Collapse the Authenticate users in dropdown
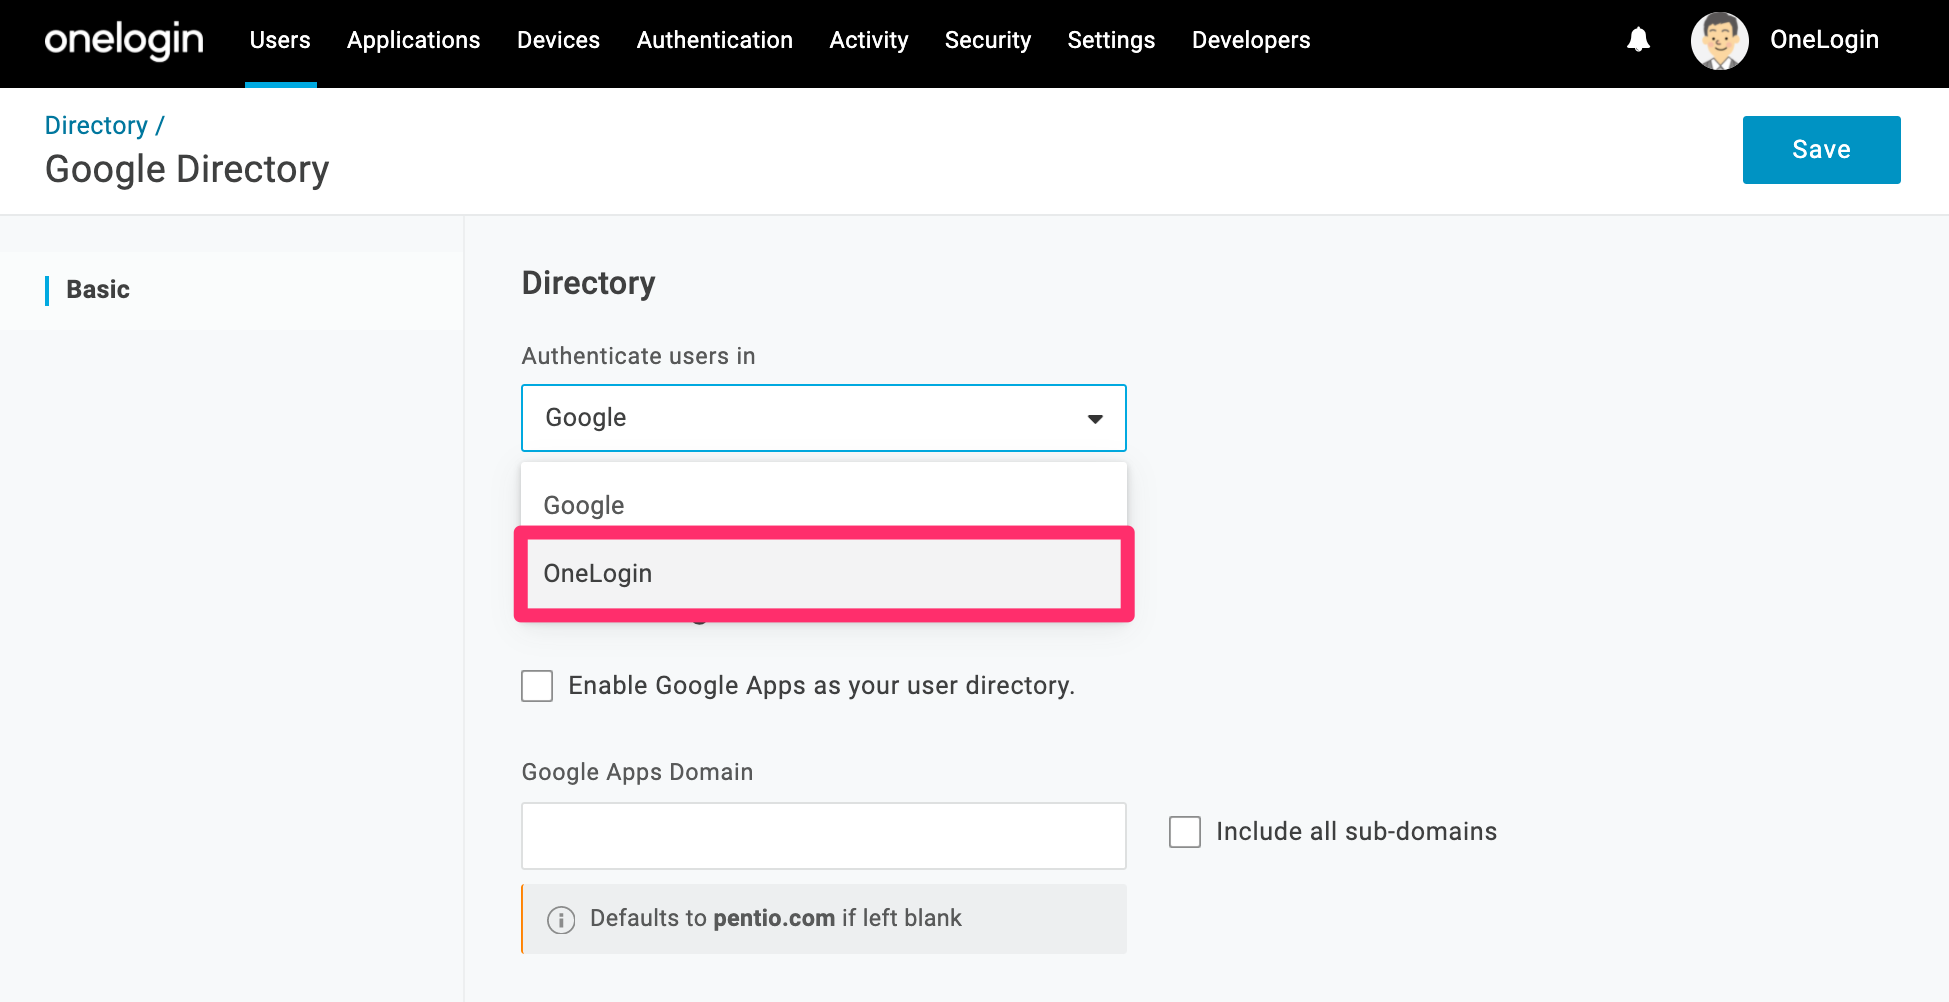Image resolution: width=1949 pixels, height=1002 pixels. 824,418
